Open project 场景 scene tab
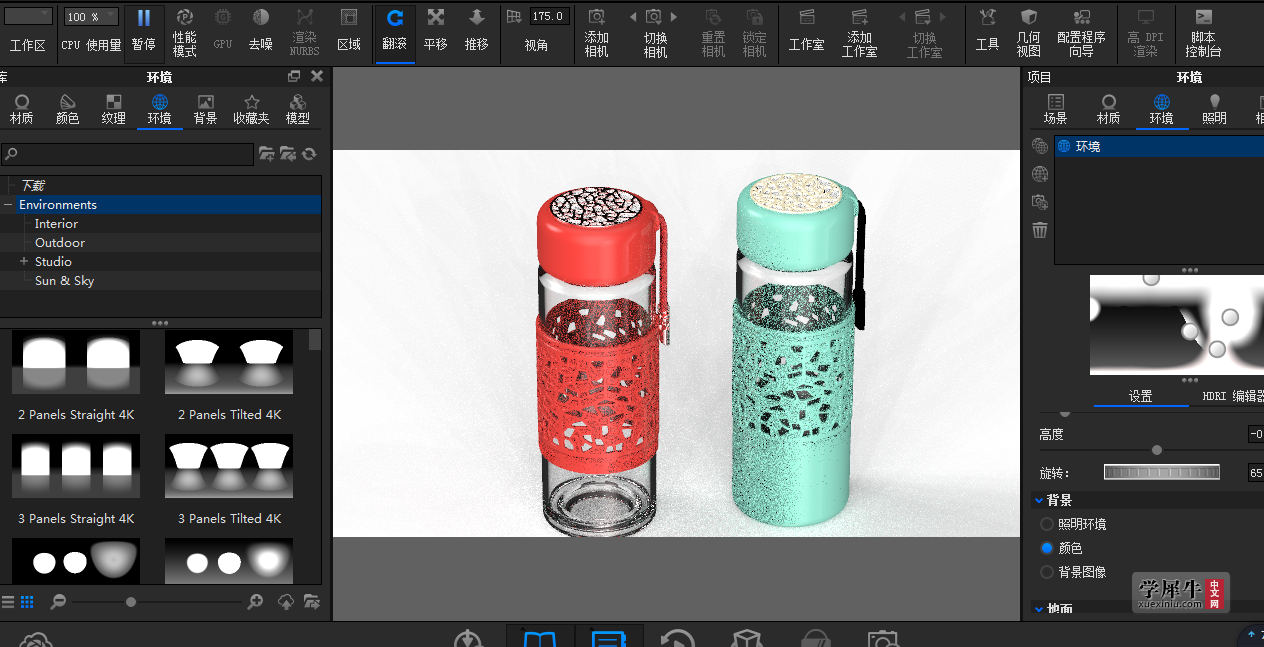This screenshot has height=647, width=1264. pyautogui.click(x=1055, y=110)
